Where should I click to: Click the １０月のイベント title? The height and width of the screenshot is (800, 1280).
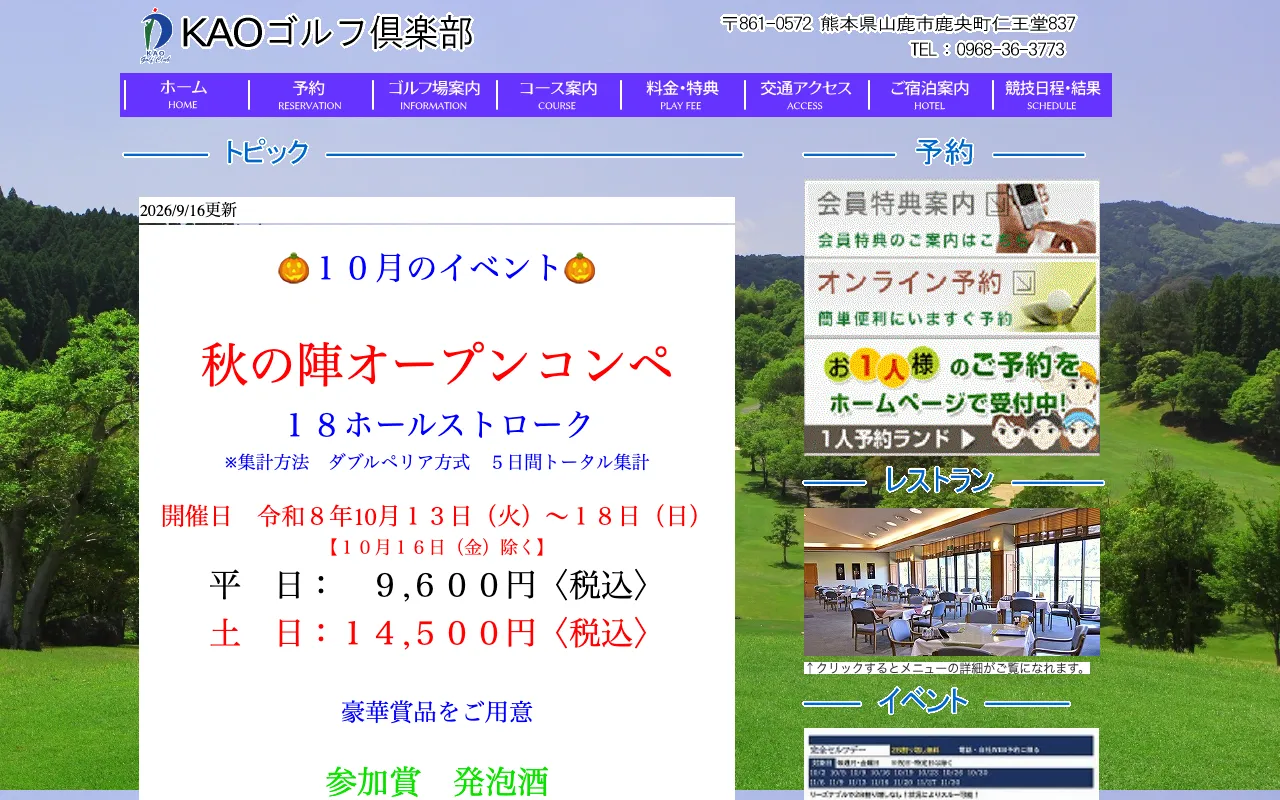437,268
